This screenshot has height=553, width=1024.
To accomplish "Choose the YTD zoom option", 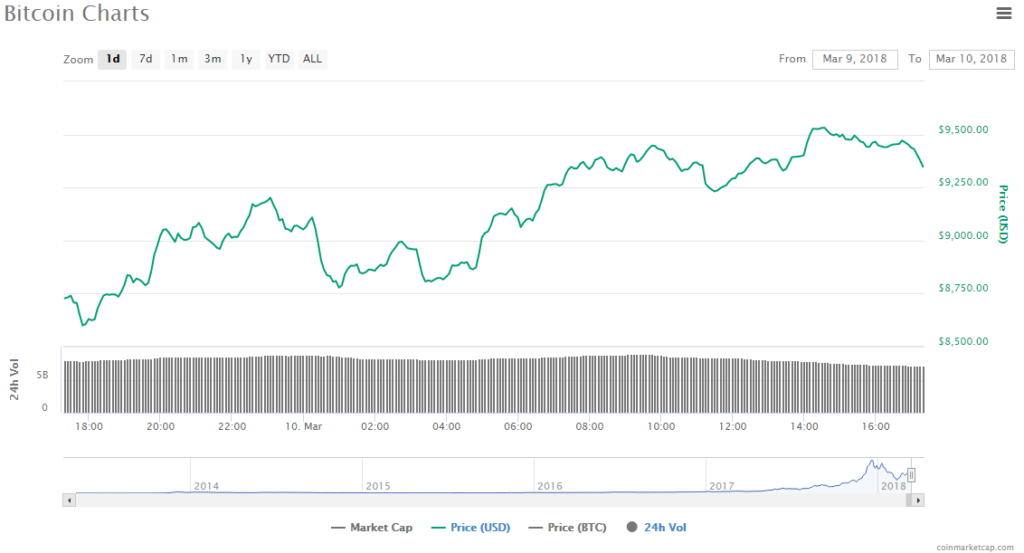I will (x=279, y=59).
